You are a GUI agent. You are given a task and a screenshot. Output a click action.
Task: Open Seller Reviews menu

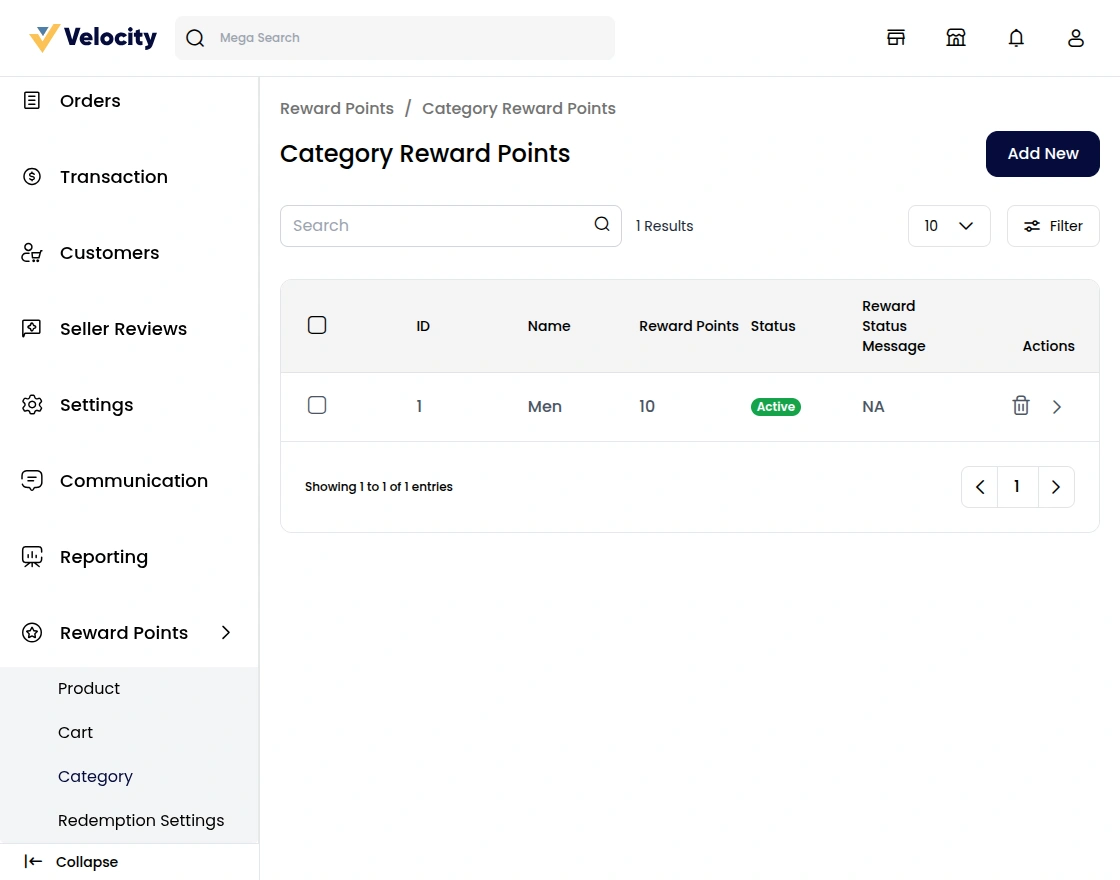(124, 329)
